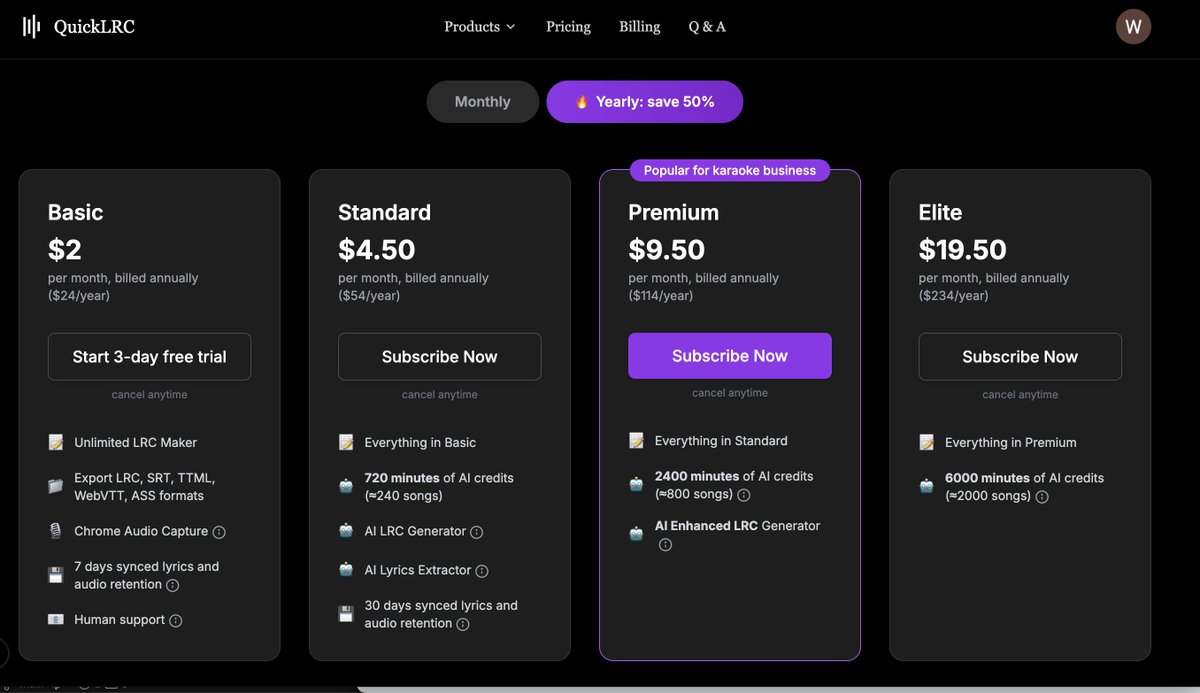Click the microphone icon beside Chrome Audio Capture
Viewport: 1200px width, 693px height.
tap(56, 531)
